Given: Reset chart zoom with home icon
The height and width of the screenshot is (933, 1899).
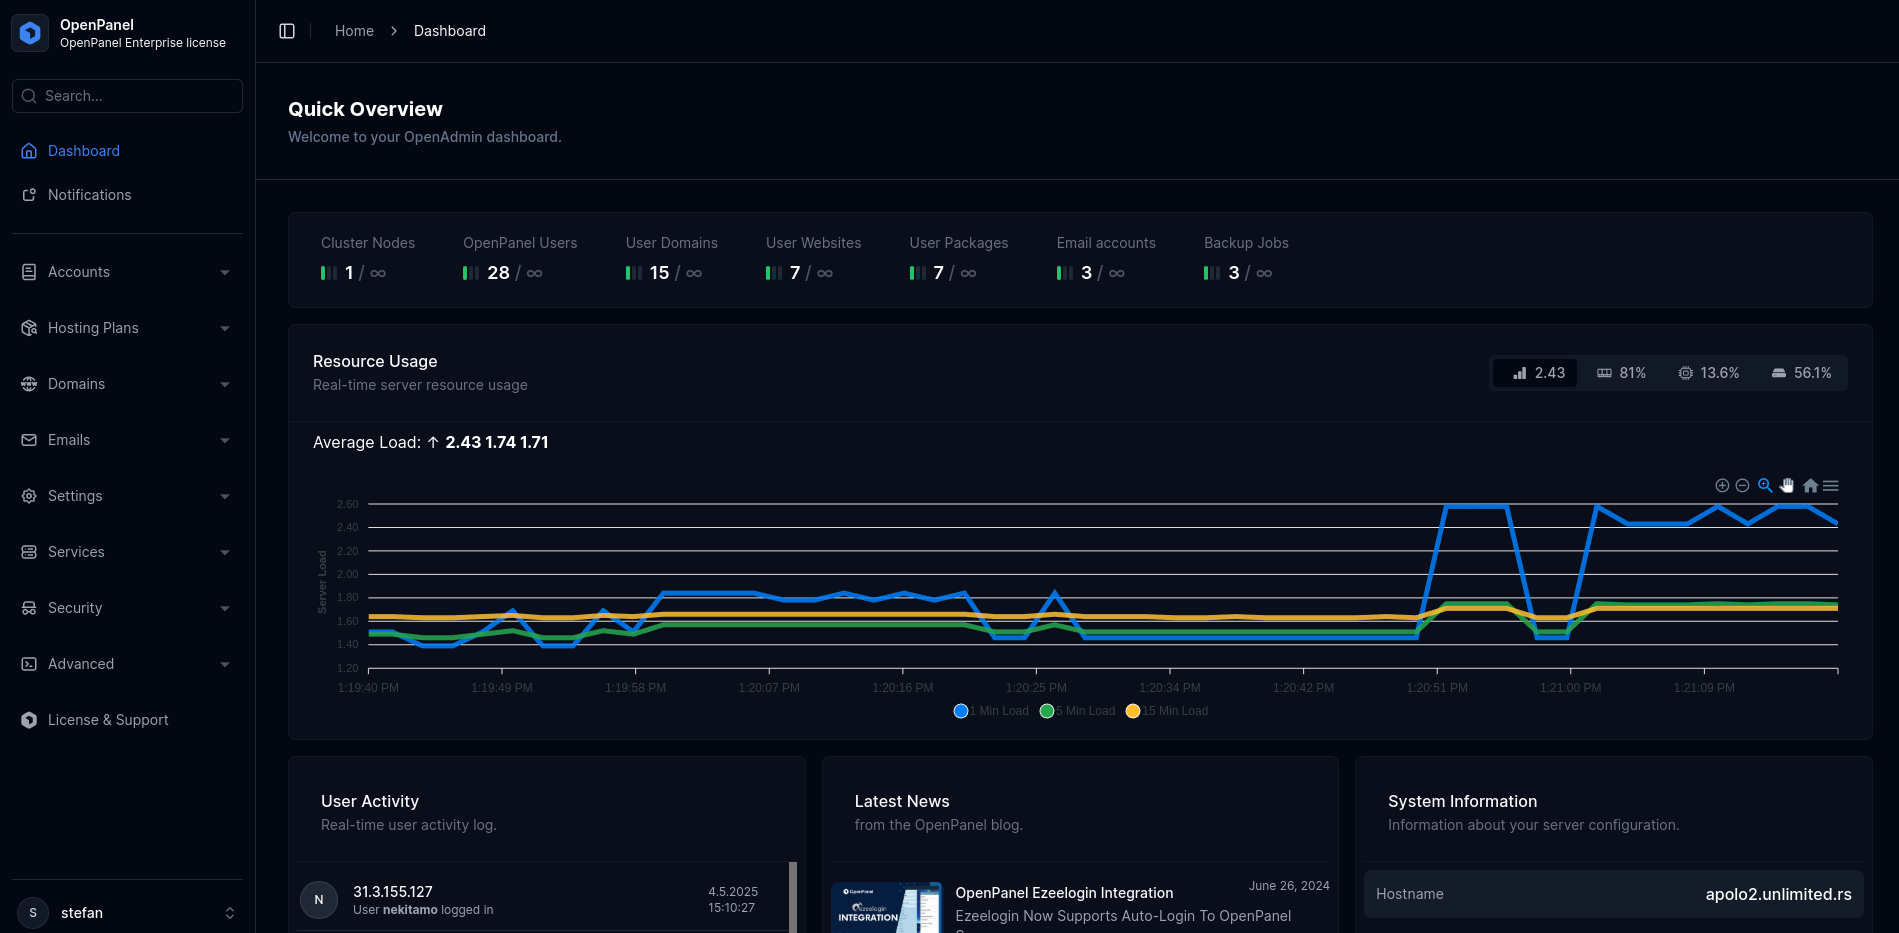Looking at the screenshot, I should point(1810,486).
